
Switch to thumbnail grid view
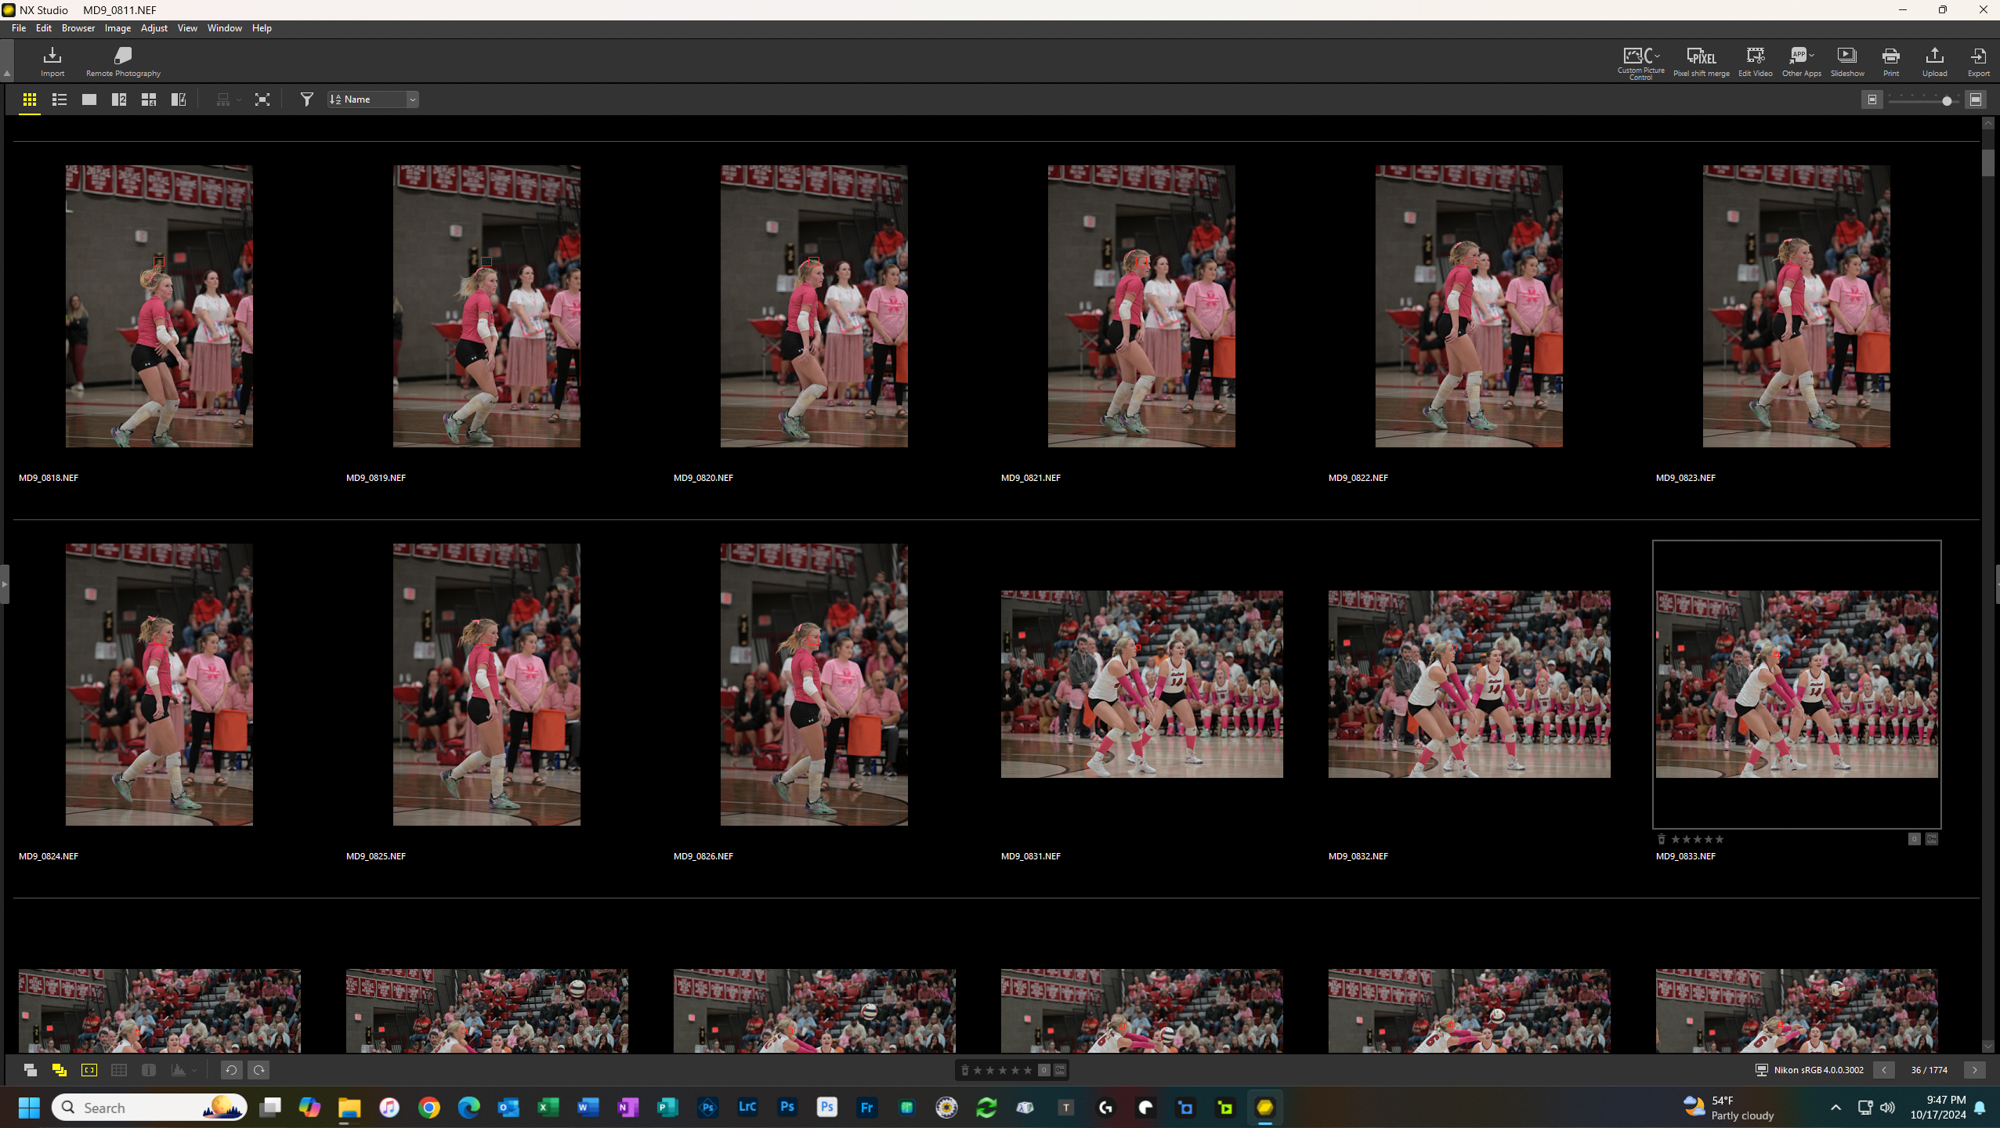[x=29, y=99]
